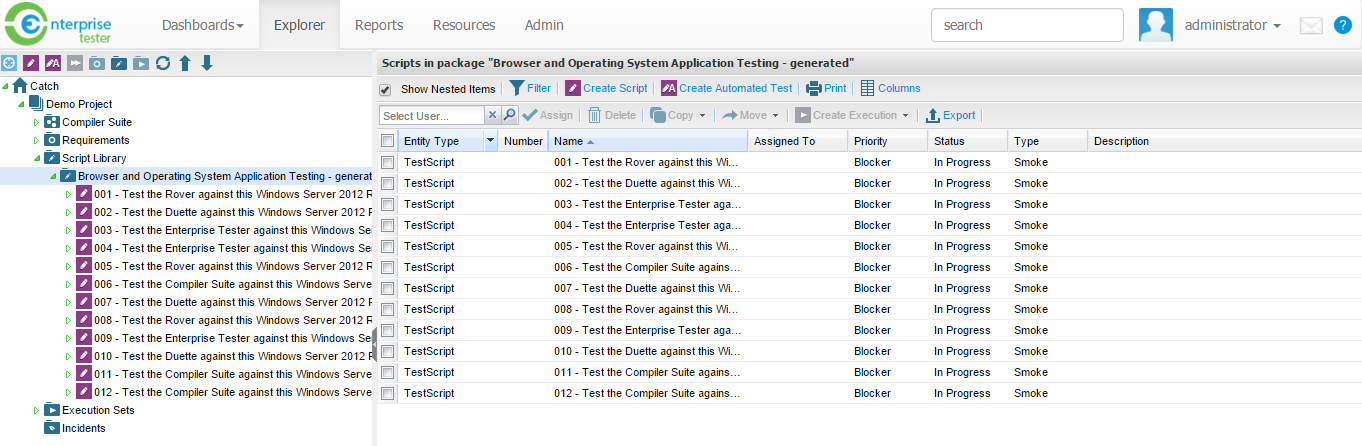Open the Entity Type column dropdown arrow
This screenshot has height=446, width=1362.
click(490, 141)
